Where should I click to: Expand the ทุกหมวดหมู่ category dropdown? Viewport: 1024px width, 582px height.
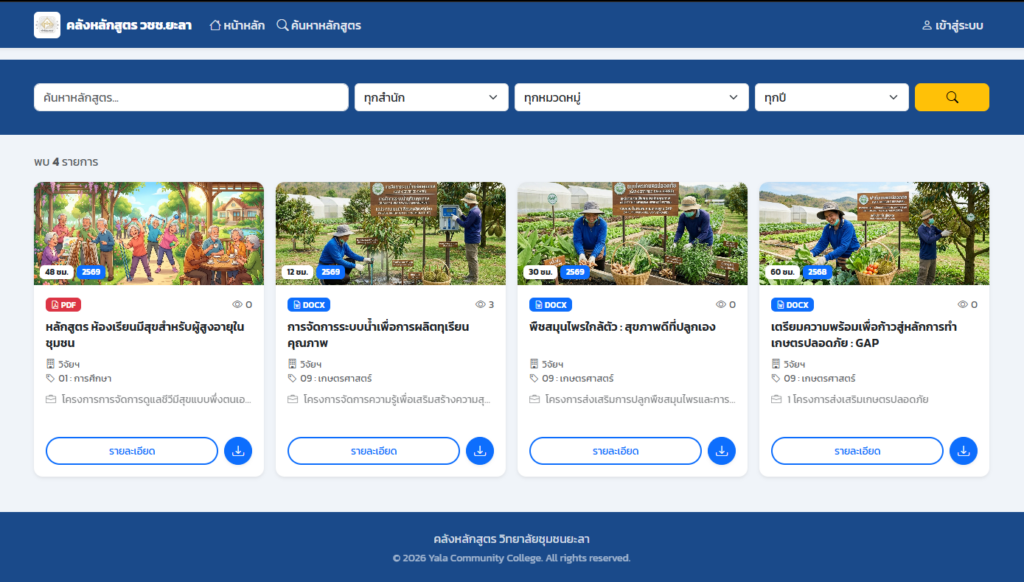coord(631,97)
